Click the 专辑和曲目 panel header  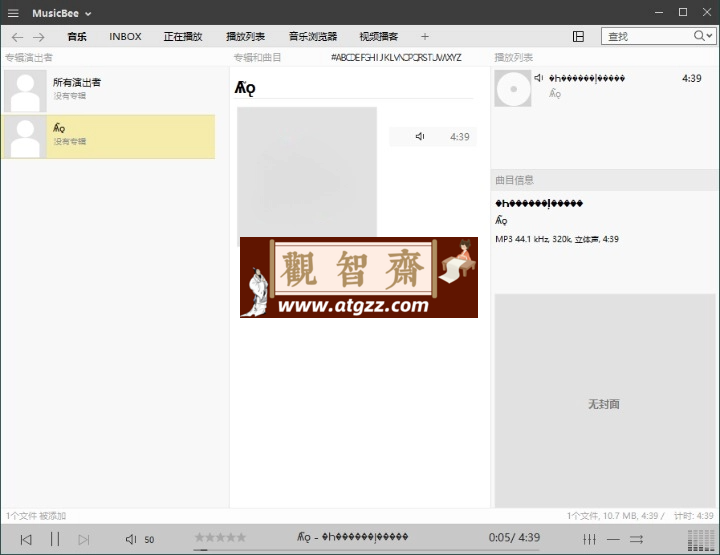point(257,58)
